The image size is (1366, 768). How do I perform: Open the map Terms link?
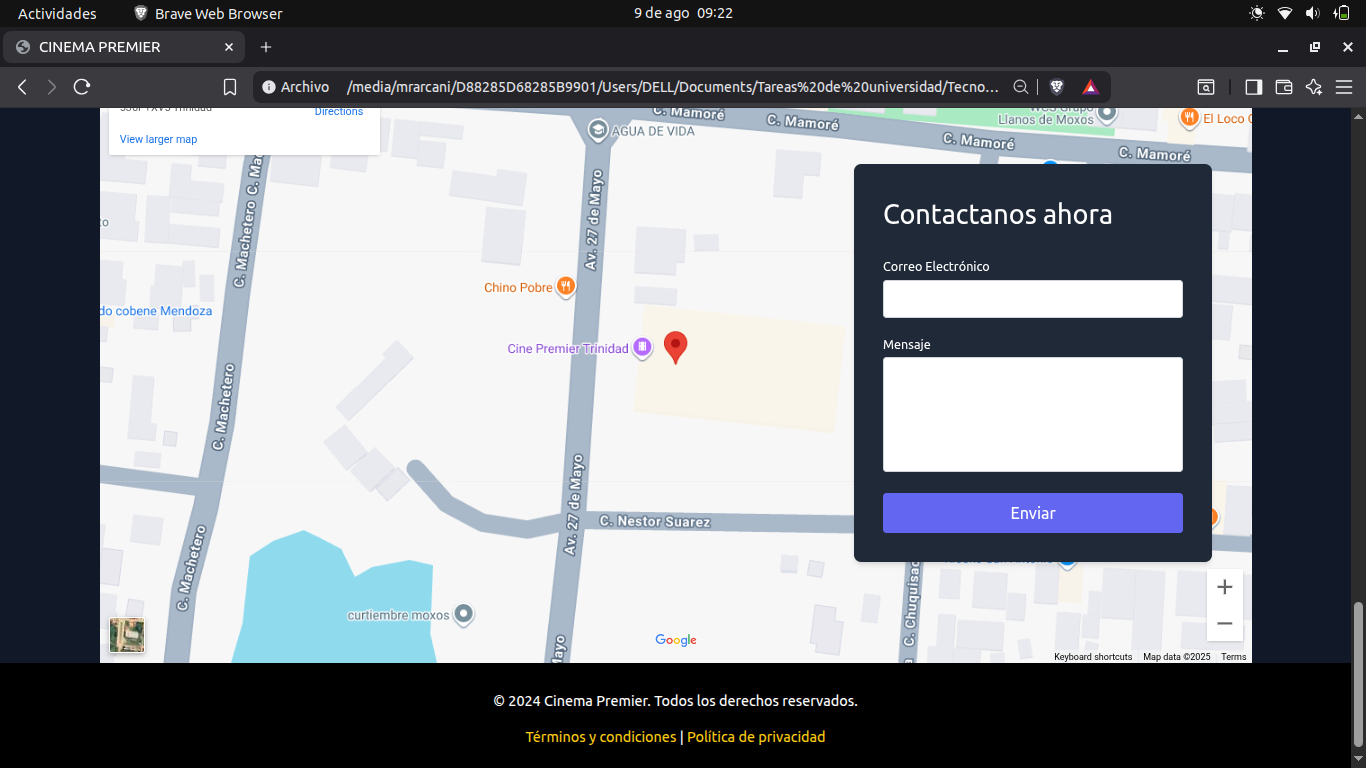(x=1234, y=657)
